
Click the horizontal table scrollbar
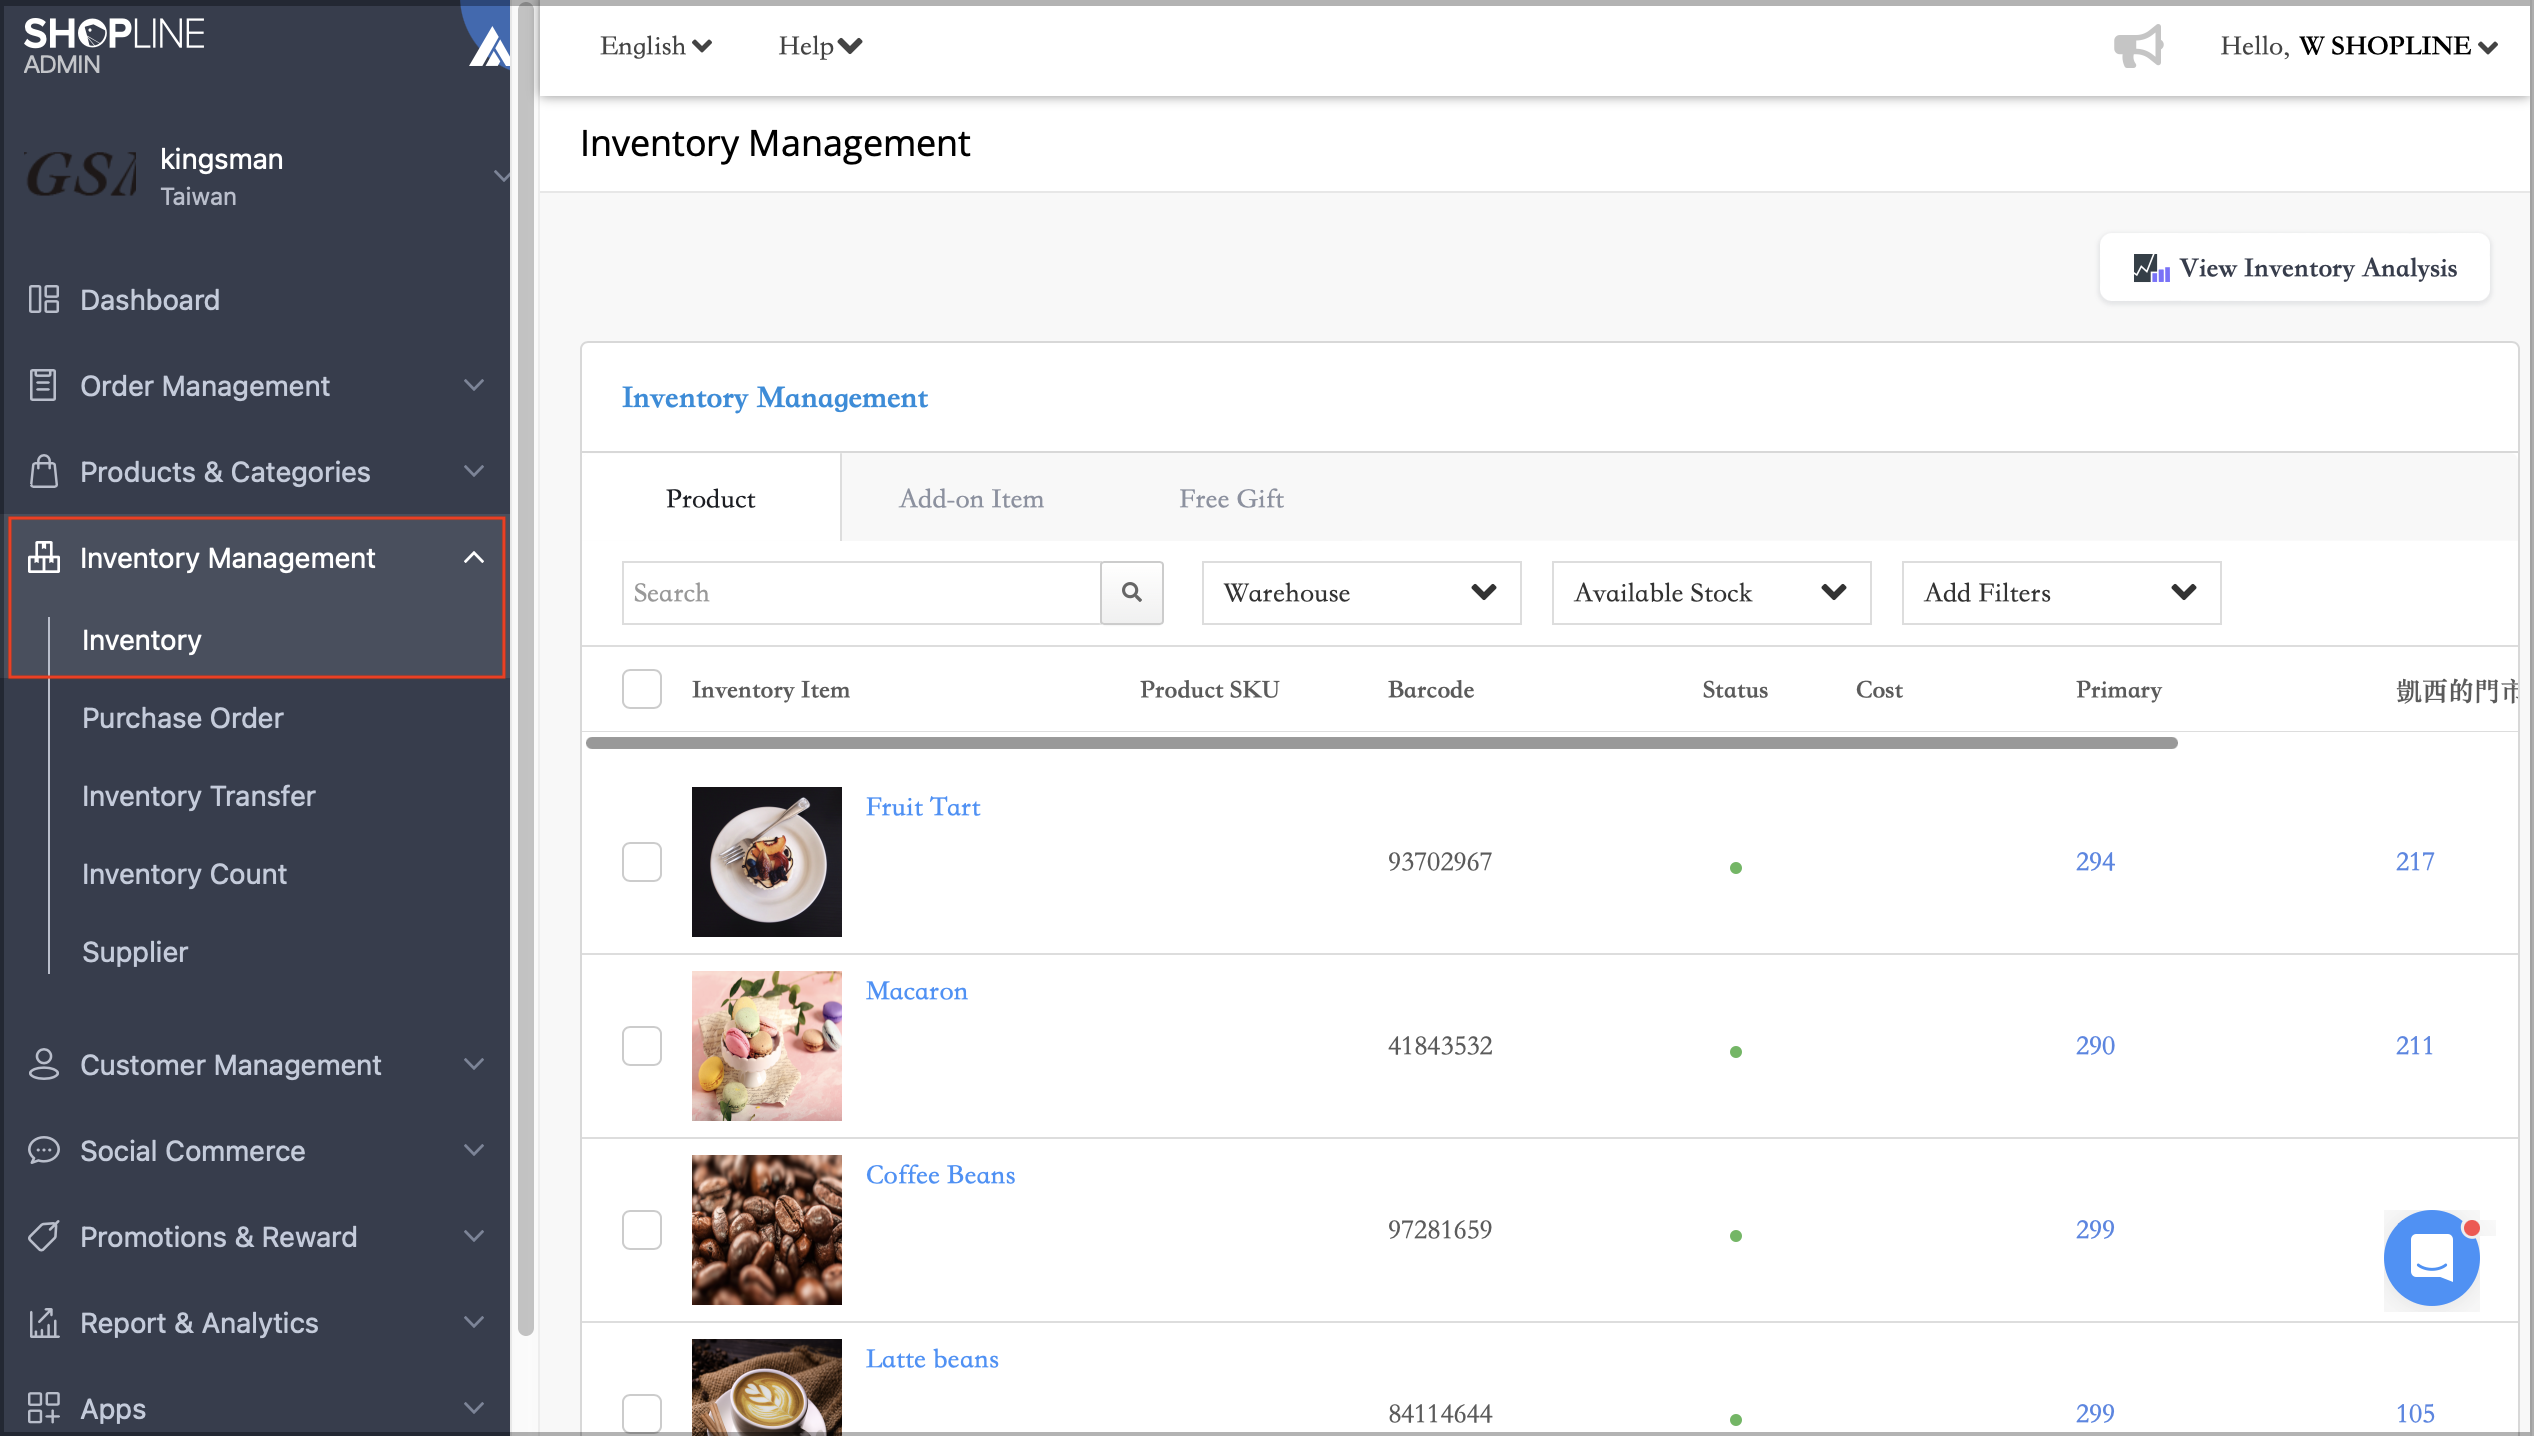1380,743
